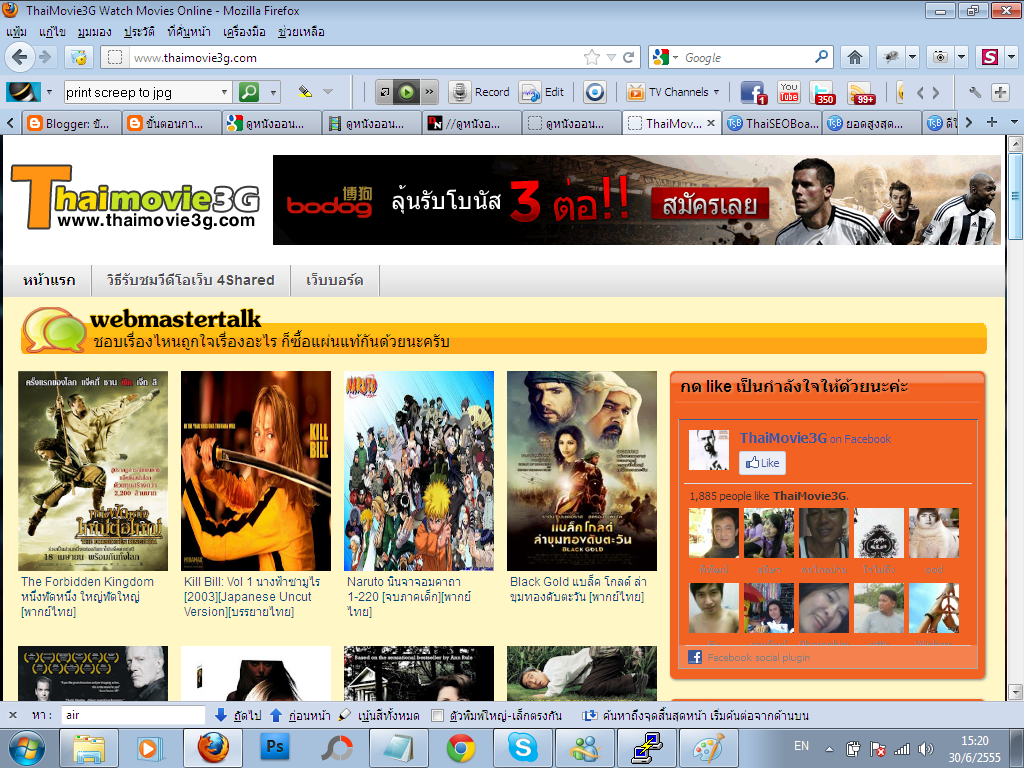1024x768 pixels.
Task: Expand the TV Channels dropdown
Action: pos(716,92)
